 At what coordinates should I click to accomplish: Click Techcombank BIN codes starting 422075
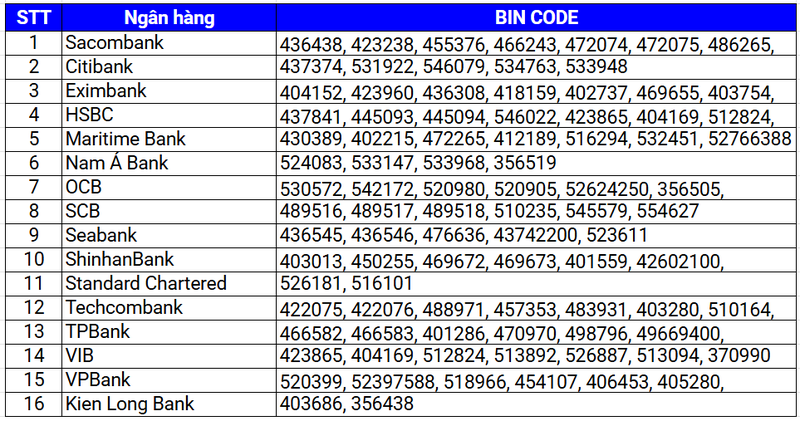pyautogui.click(x=537, y=308)
